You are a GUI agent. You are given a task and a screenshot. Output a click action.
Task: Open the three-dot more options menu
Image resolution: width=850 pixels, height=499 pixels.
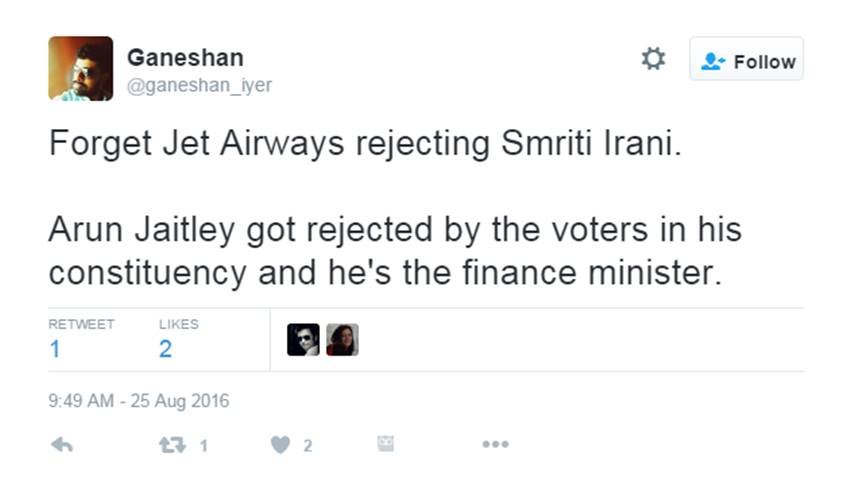pos(495,445)
